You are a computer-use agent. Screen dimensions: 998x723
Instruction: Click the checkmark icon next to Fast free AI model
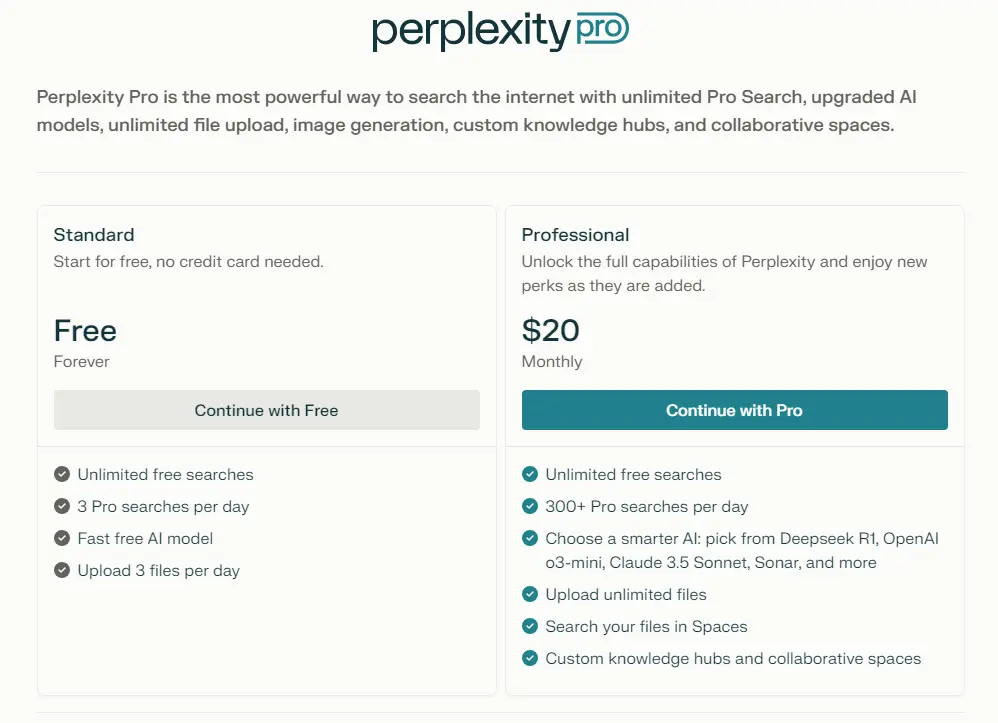coord(62,539)
